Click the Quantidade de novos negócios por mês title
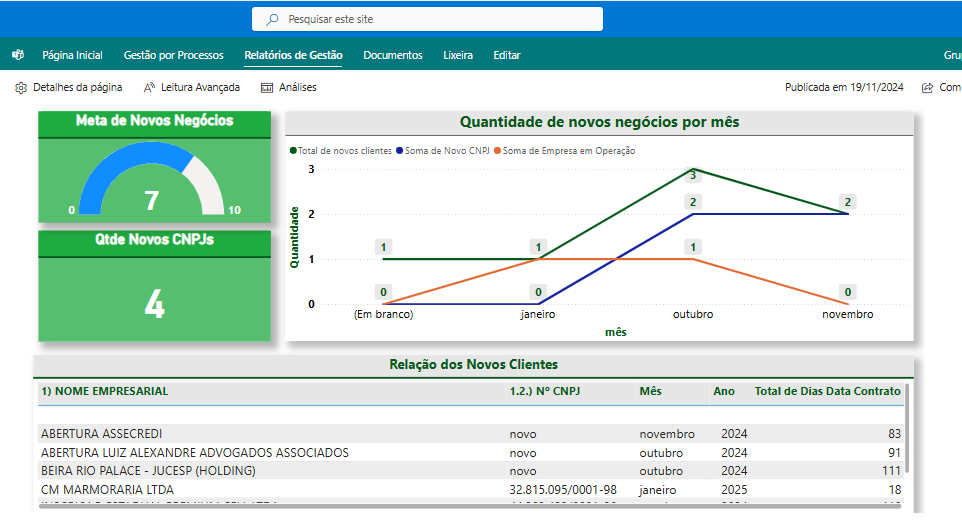The image size is (962, 531). (x=599, y=122)
